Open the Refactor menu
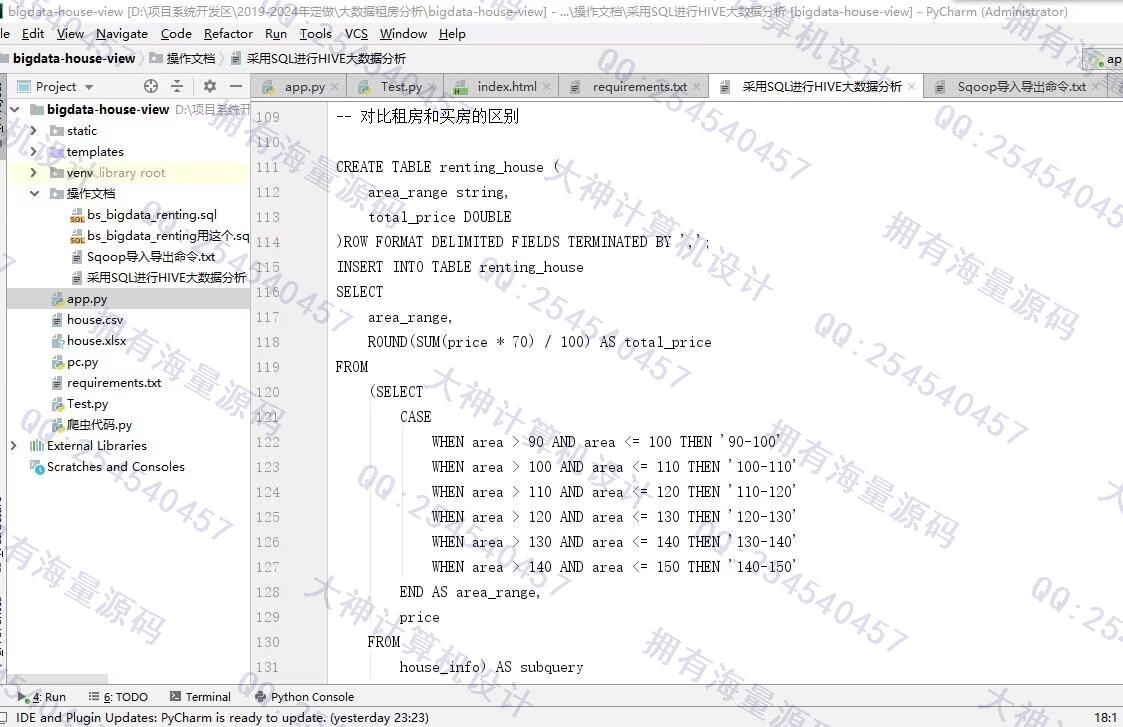 pos(228,34)
